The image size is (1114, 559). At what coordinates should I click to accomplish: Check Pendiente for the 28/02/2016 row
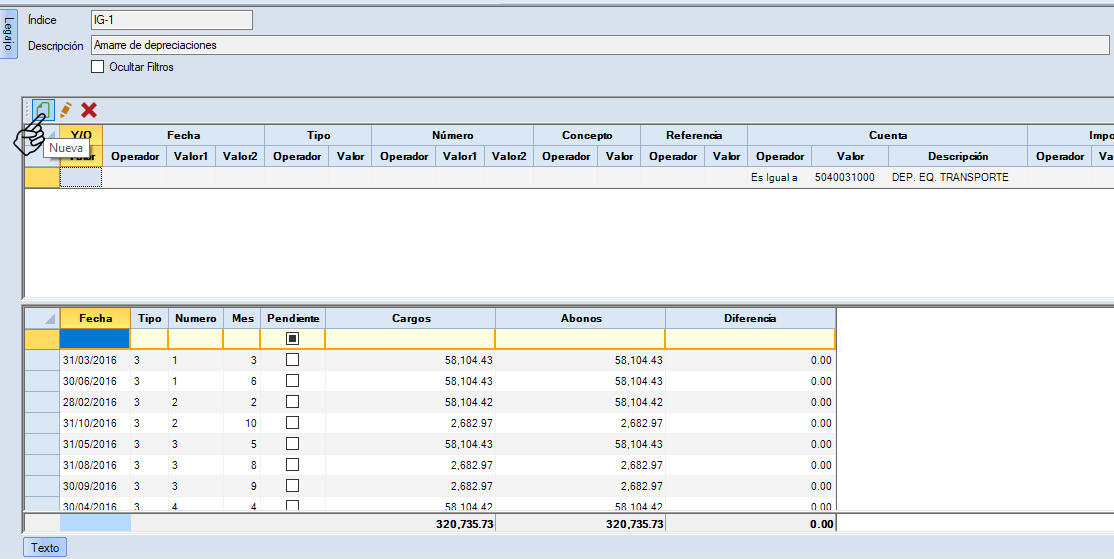point(292,402)
